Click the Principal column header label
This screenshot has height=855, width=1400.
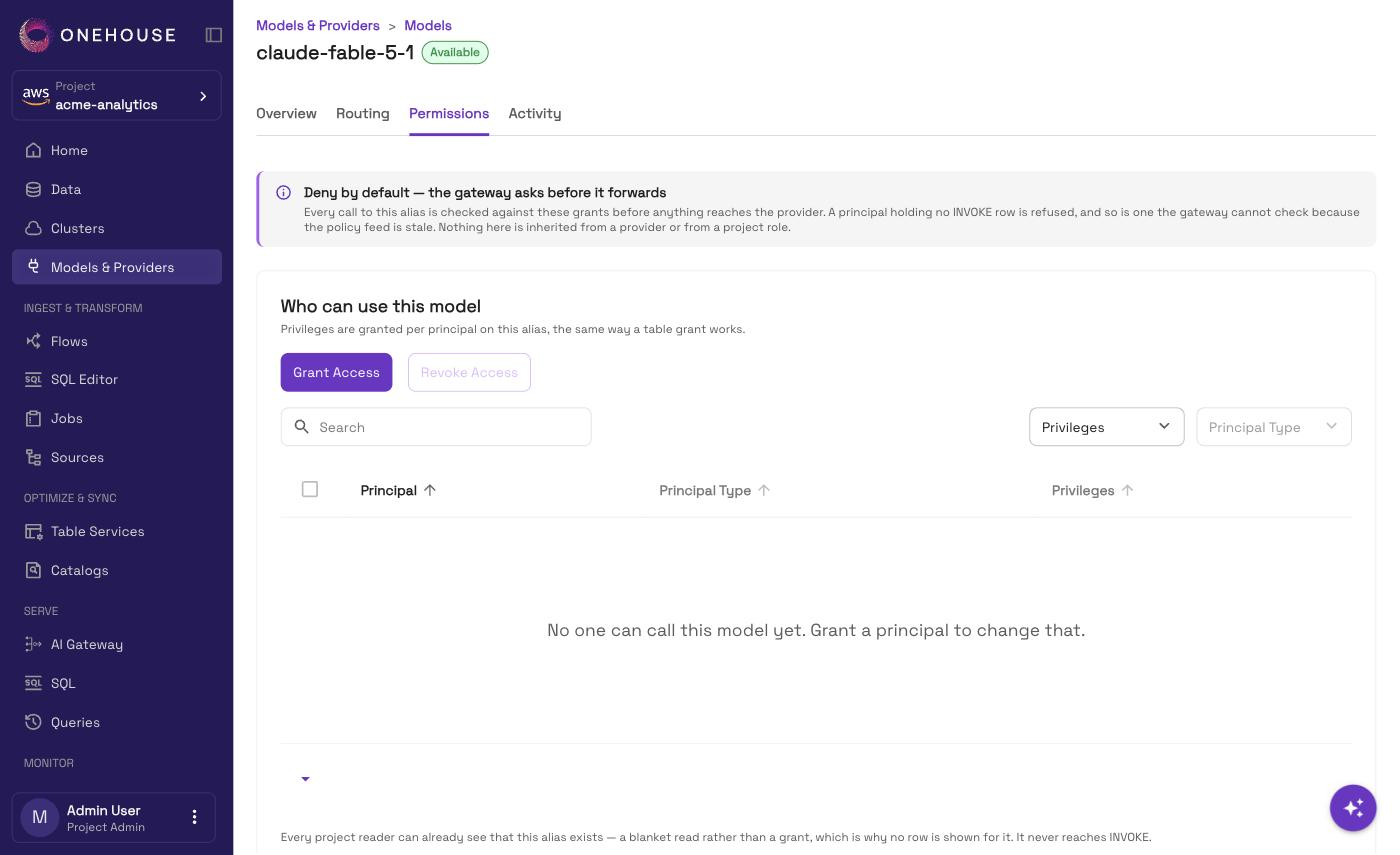[x=388, y=490]
